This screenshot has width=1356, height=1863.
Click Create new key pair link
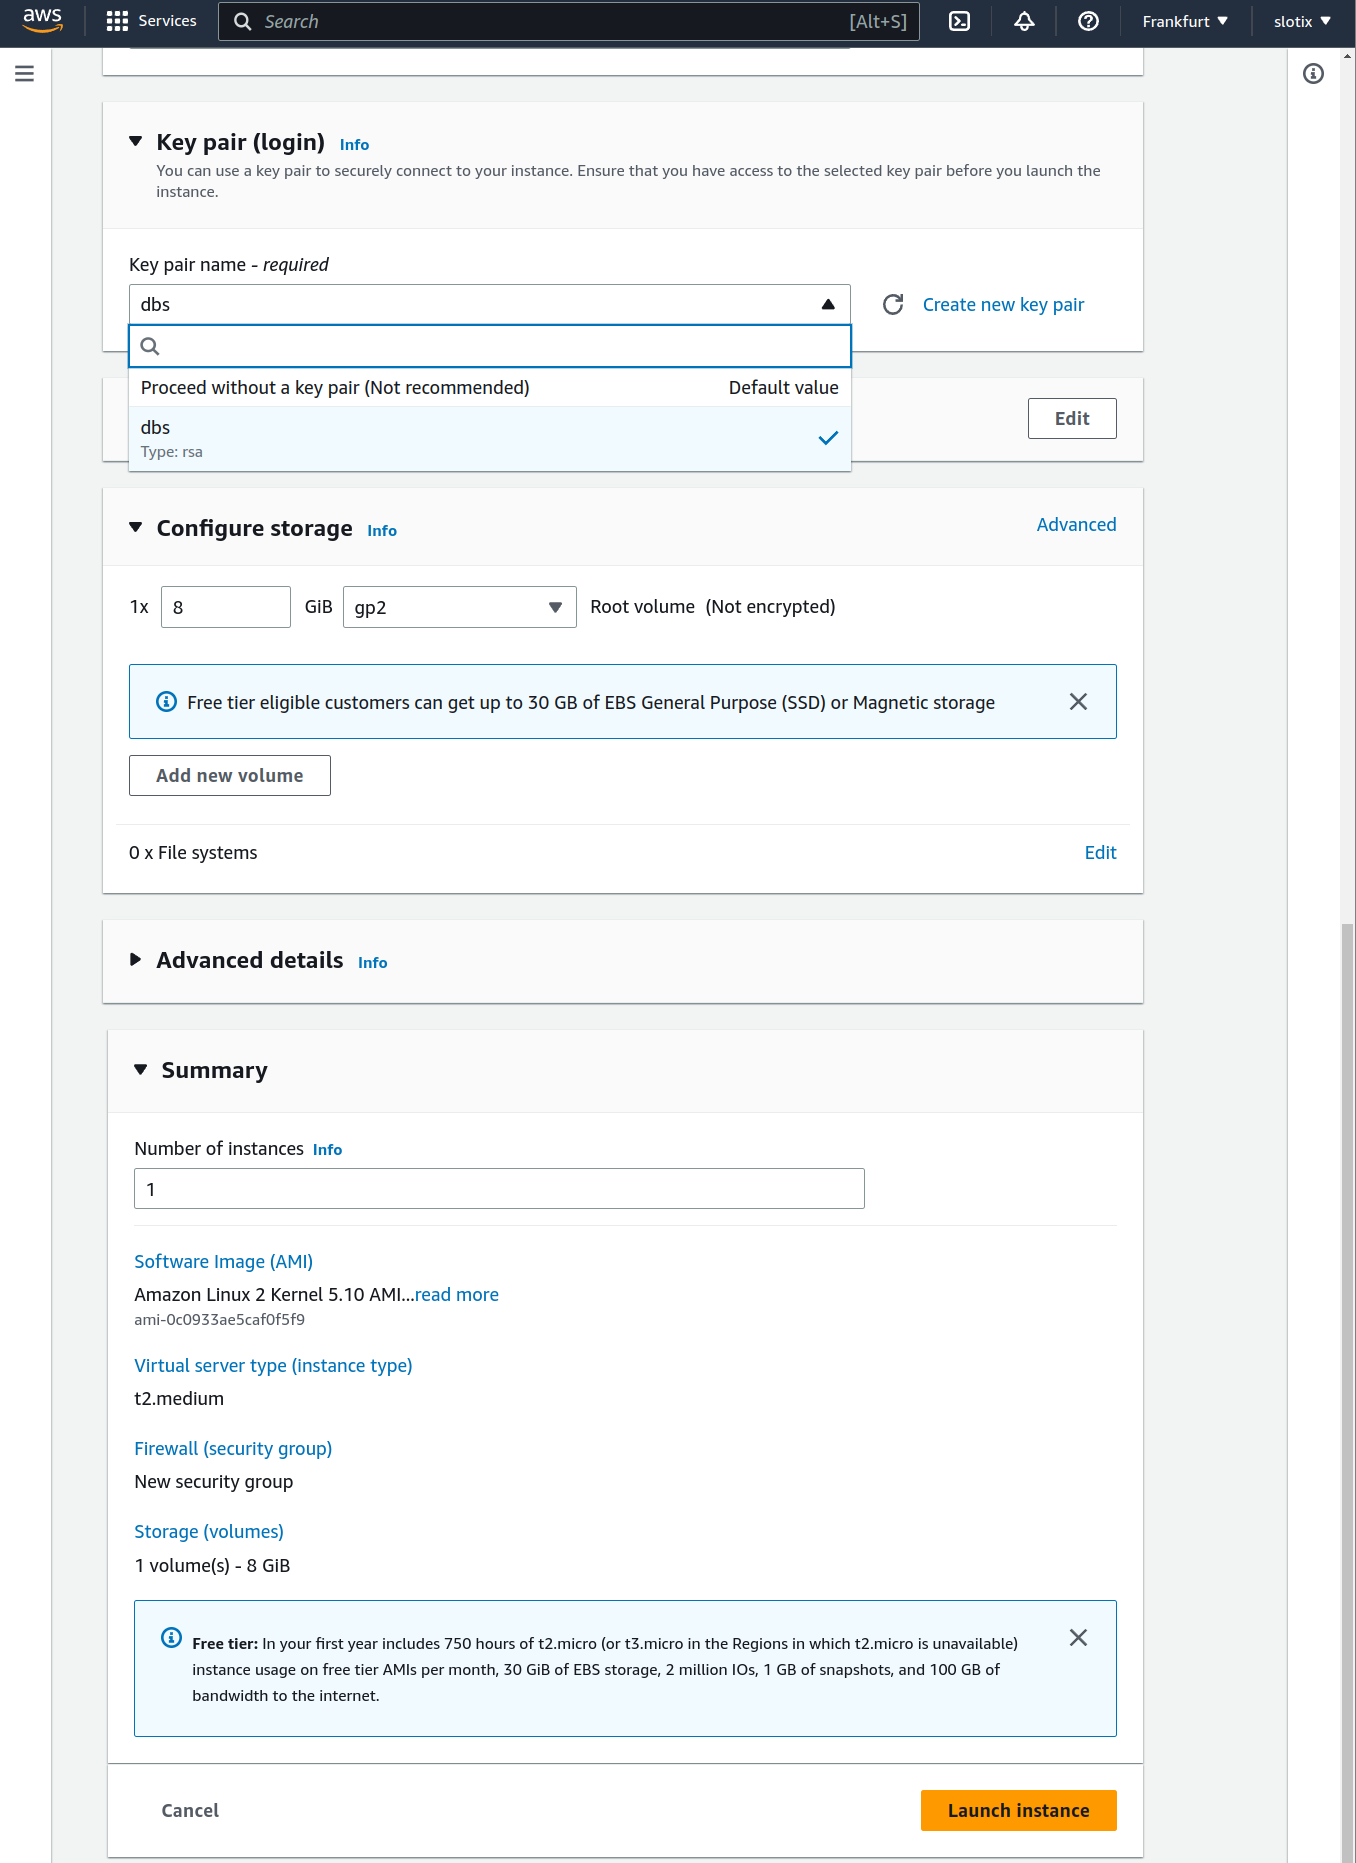pyautogui.click(x=1003, y=304)
